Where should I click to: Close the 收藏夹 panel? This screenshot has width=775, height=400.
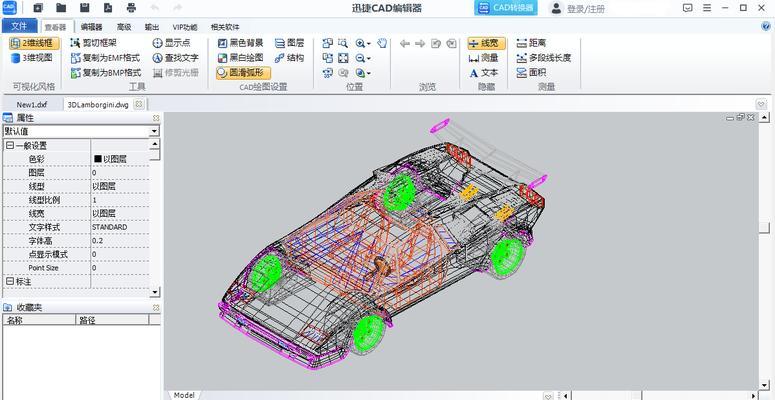156,308
